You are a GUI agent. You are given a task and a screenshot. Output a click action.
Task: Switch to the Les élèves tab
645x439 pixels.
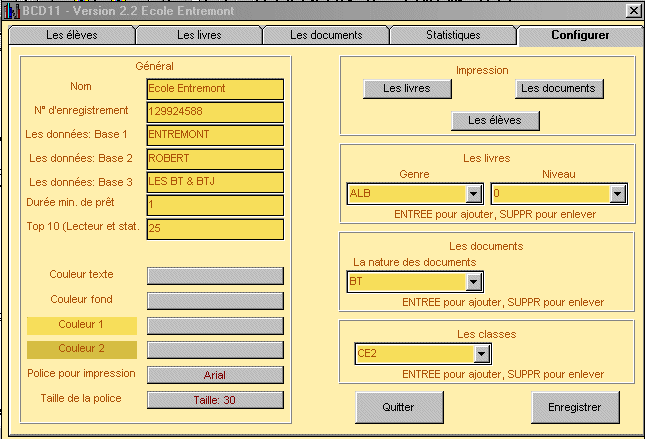[71, 35]
